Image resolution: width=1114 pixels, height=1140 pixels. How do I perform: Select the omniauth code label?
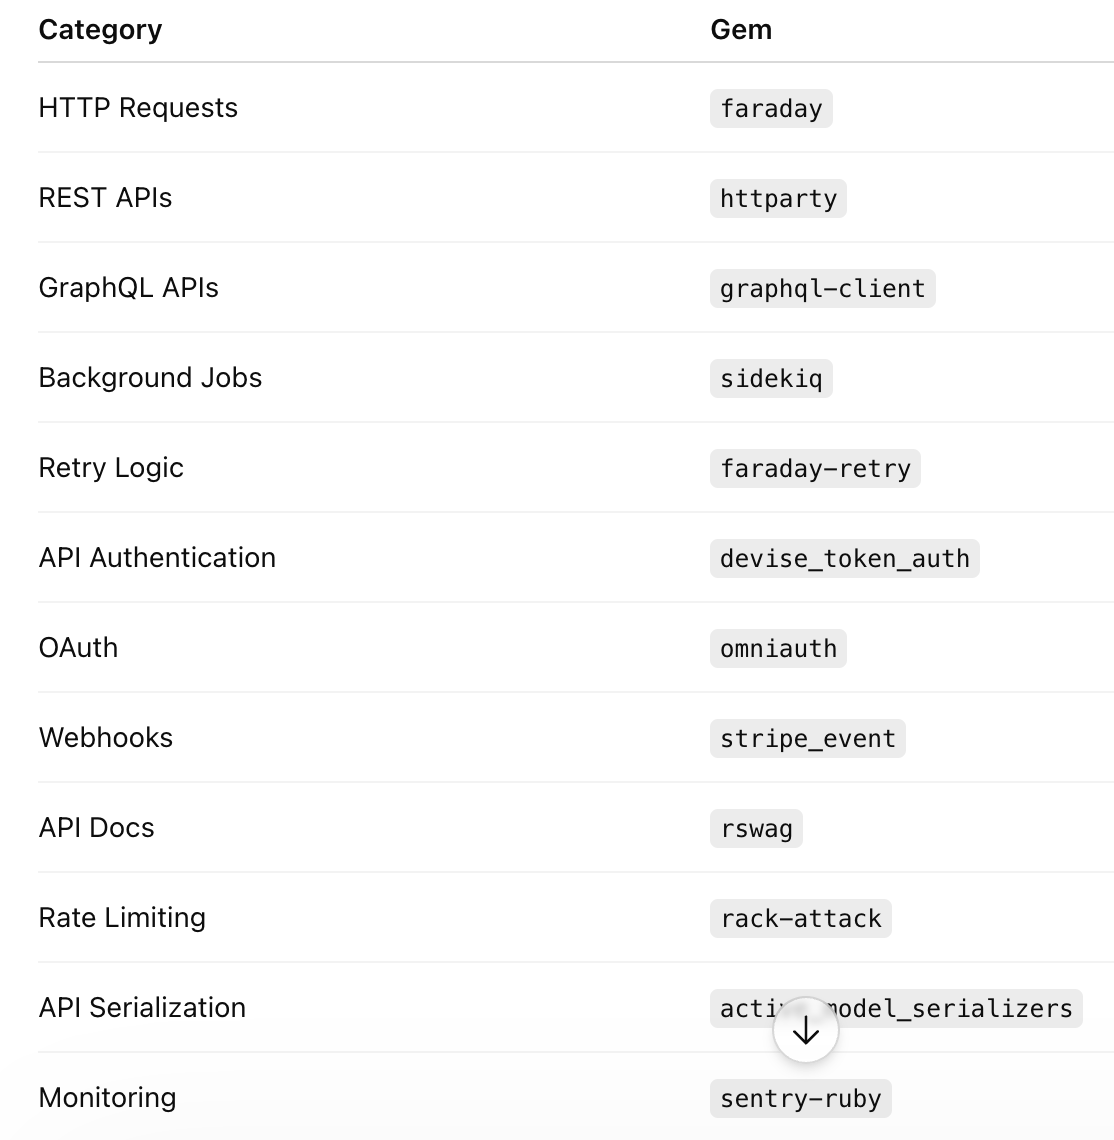pos(778,649)
